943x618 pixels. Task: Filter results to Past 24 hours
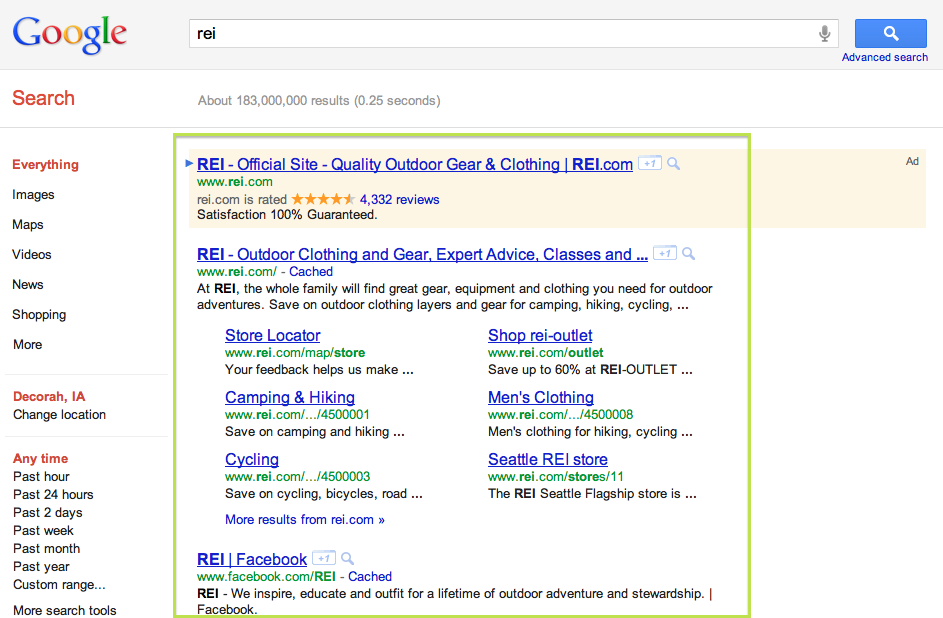(x=53, y=495)
